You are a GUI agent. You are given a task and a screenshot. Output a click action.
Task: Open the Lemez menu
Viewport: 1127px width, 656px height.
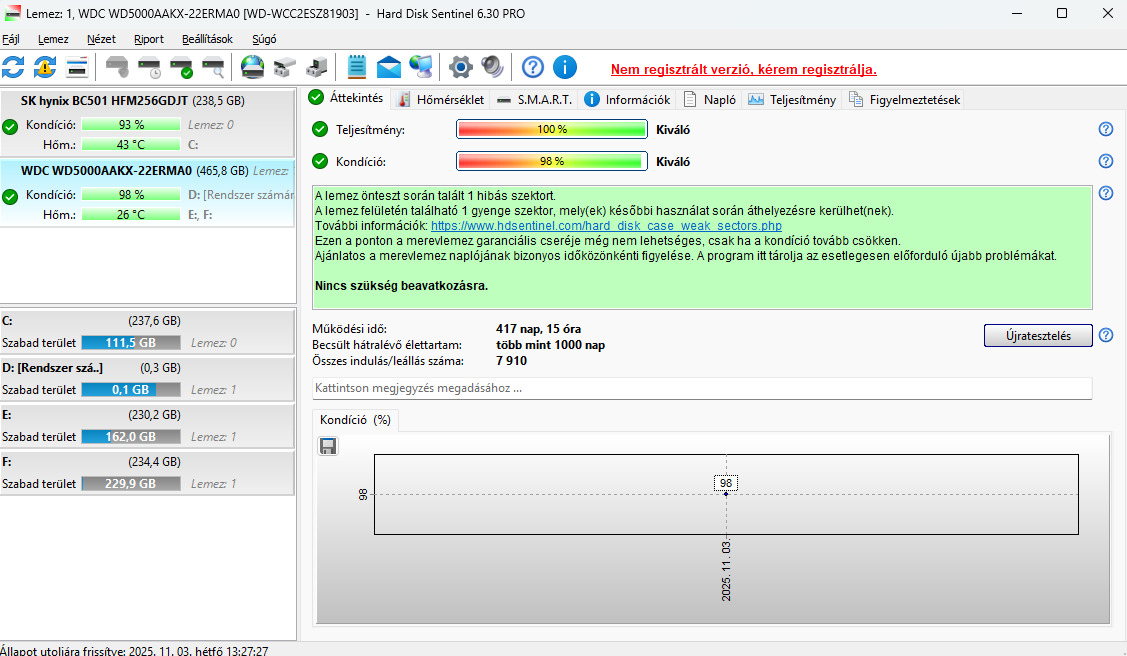pyautogui.click(x=53, y=40)
